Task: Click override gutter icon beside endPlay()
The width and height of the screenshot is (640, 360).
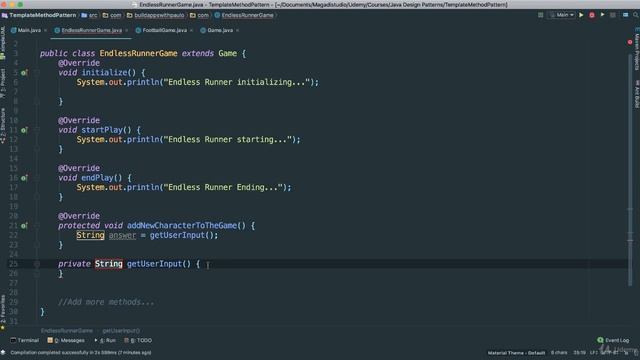Action: [x=24, y=178]
